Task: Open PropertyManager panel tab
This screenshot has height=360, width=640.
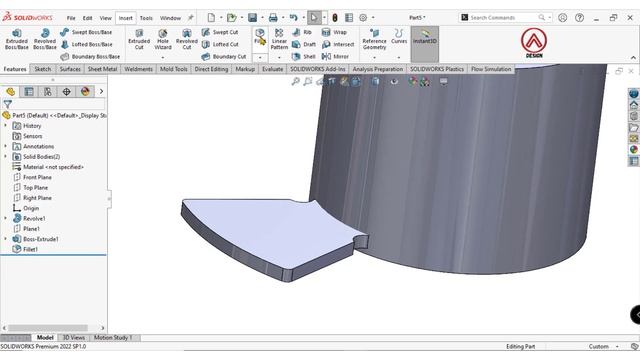Action: point(29,91)
